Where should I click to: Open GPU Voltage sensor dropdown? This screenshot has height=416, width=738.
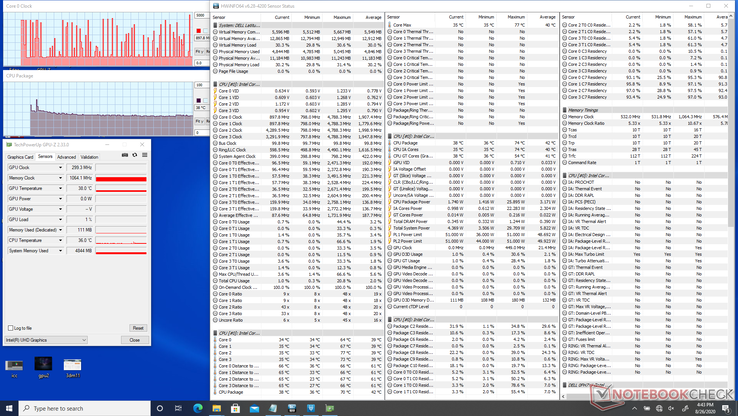60,209
